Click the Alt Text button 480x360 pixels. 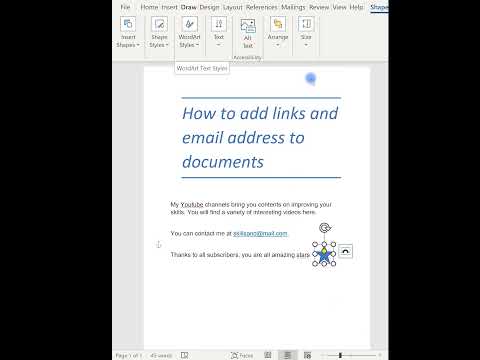(x=248, y=33)
